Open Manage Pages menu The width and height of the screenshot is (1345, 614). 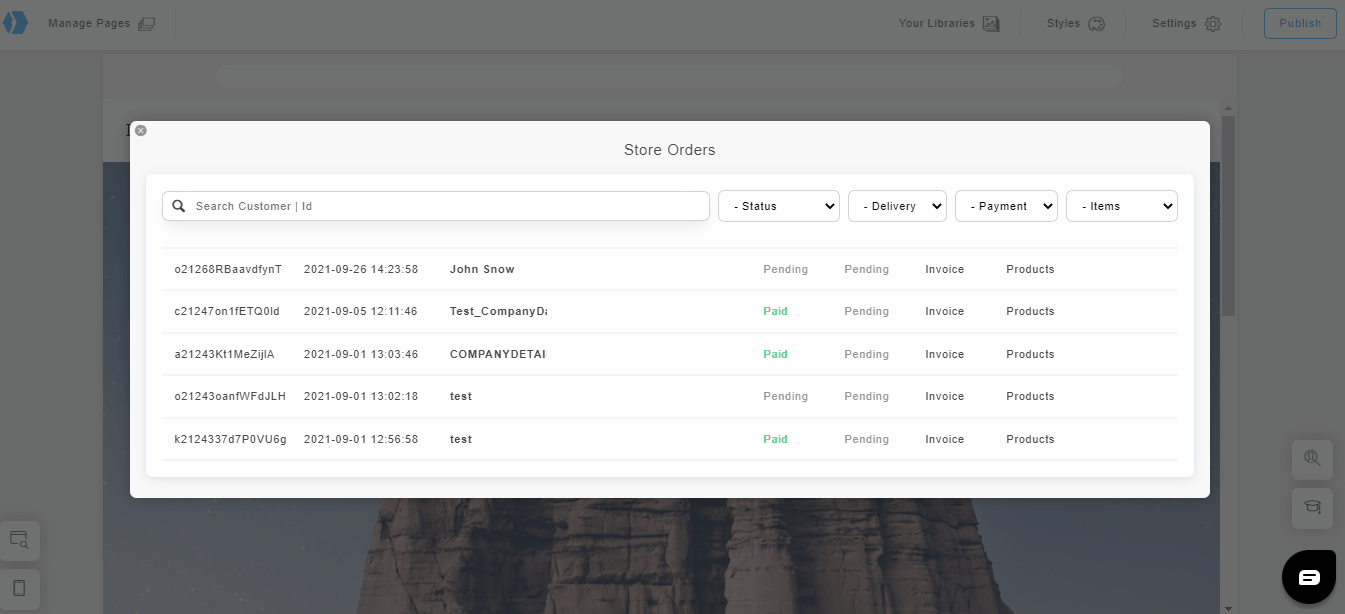[x=101, y=23]
